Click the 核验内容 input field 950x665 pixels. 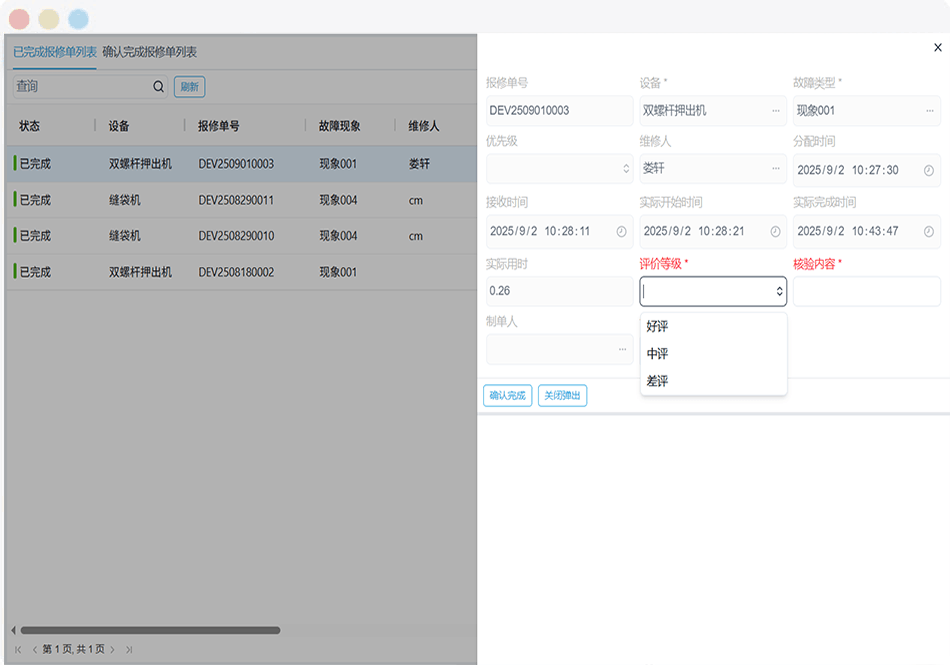866,291
